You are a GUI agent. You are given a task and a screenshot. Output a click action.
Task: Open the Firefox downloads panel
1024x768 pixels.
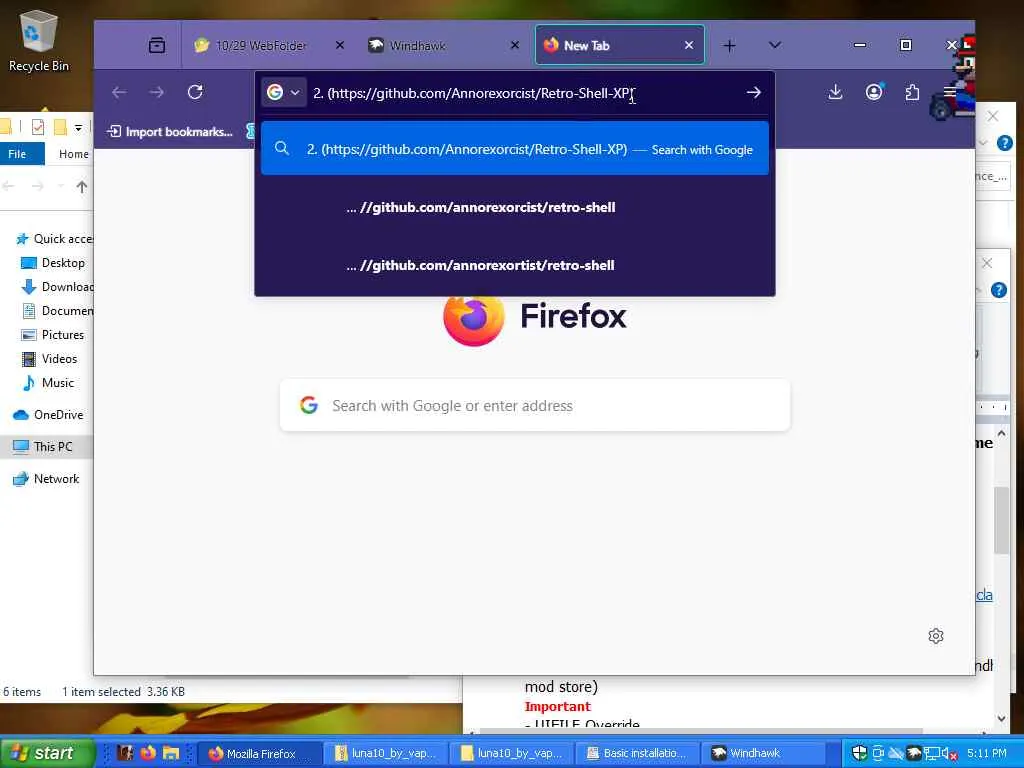pyautogui.click(x=835, y=92)
